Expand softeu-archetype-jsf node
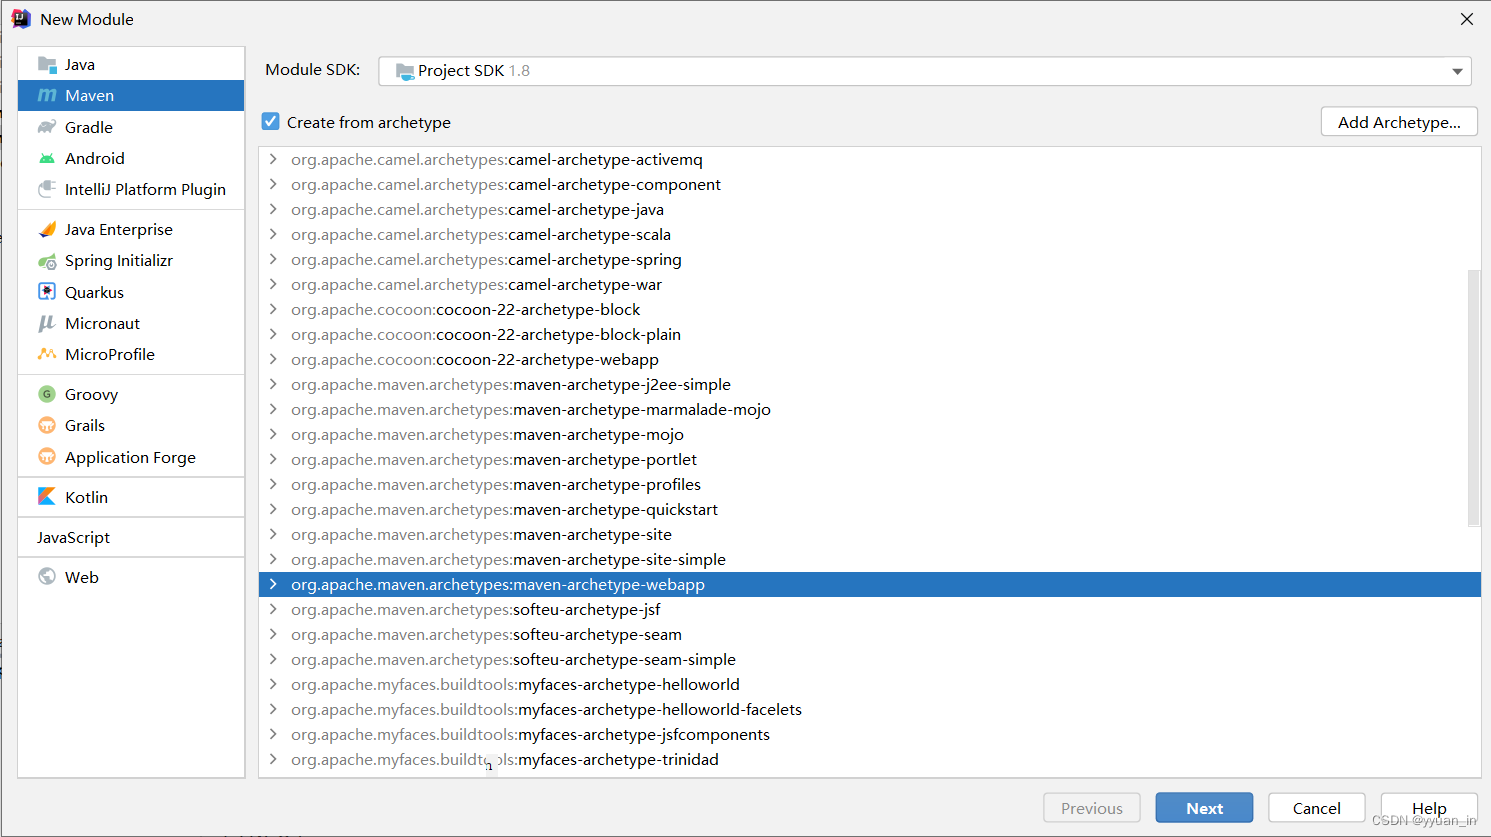The image size is (1491, 837). click(273, 609)
